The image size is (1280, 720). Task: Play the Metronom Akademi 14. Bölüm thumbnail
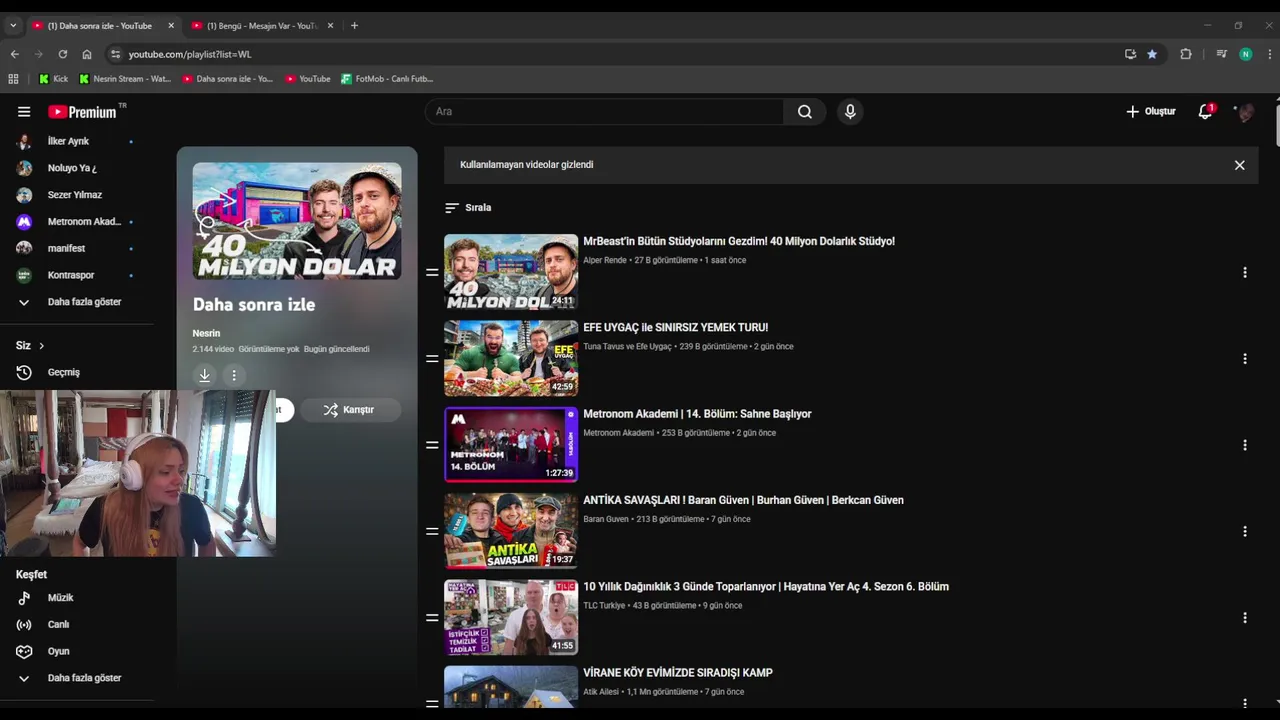click(511, 445)
